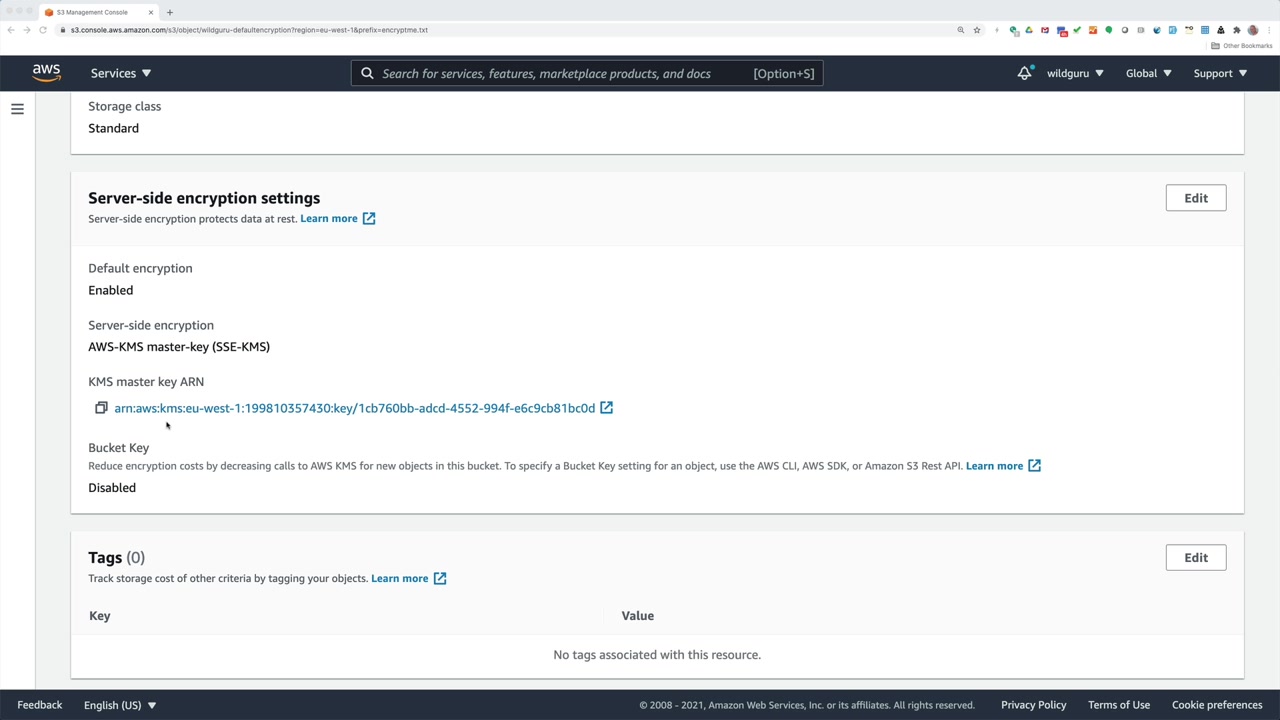Open the Global region dropdown
The height and width of the screenshot is (720, 1280).
1148,73
